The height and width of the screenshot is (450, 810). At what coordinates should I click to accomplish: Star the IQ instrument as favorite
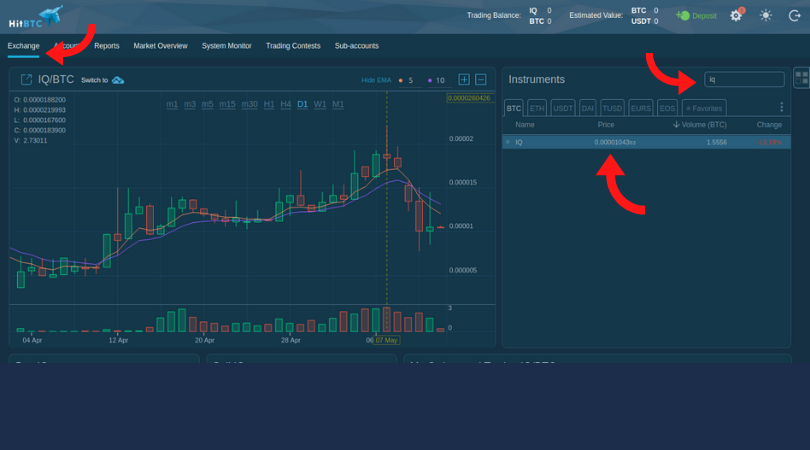click(508, 142)
